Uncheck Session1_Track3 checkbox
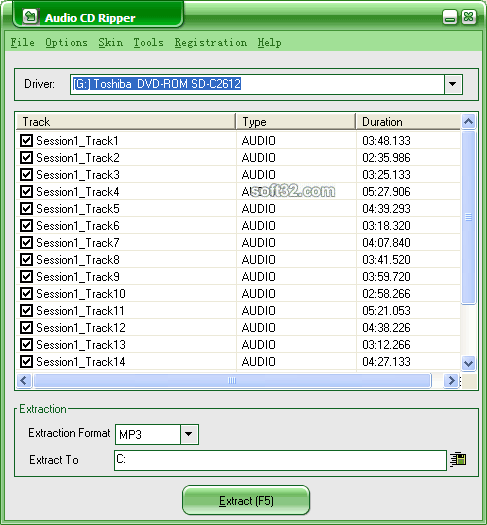 [x=26, y=174]
